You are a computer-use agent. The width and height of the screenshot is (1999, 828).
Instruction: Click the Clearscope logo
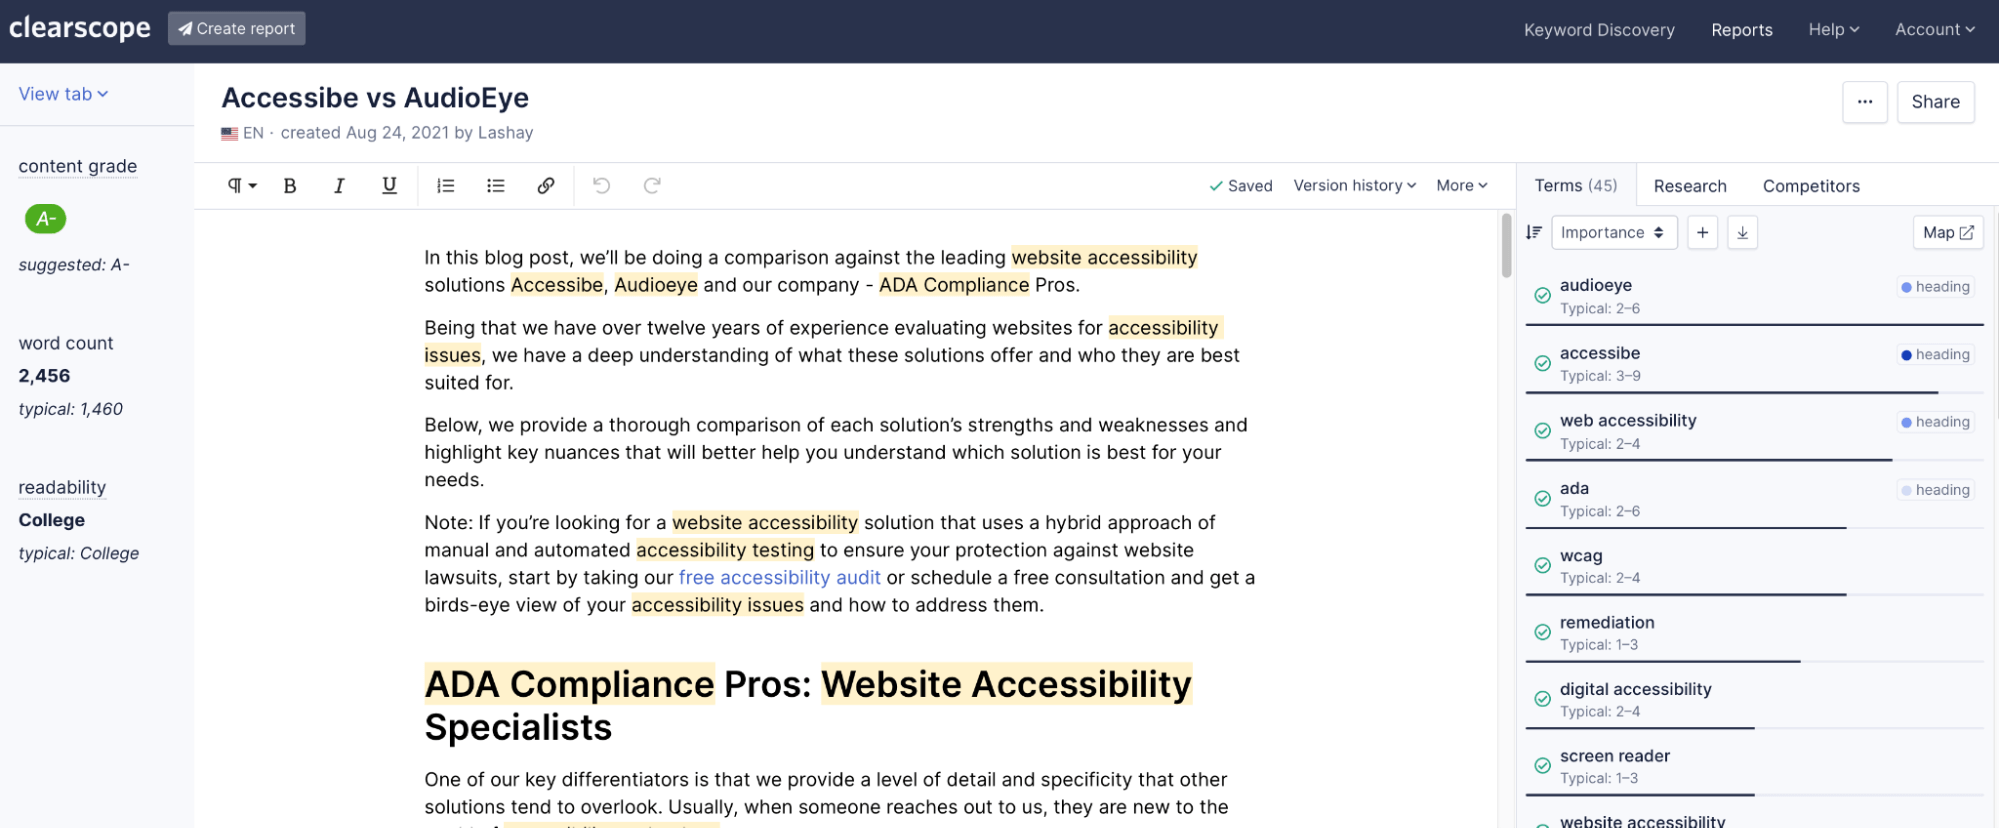(80, 28)
